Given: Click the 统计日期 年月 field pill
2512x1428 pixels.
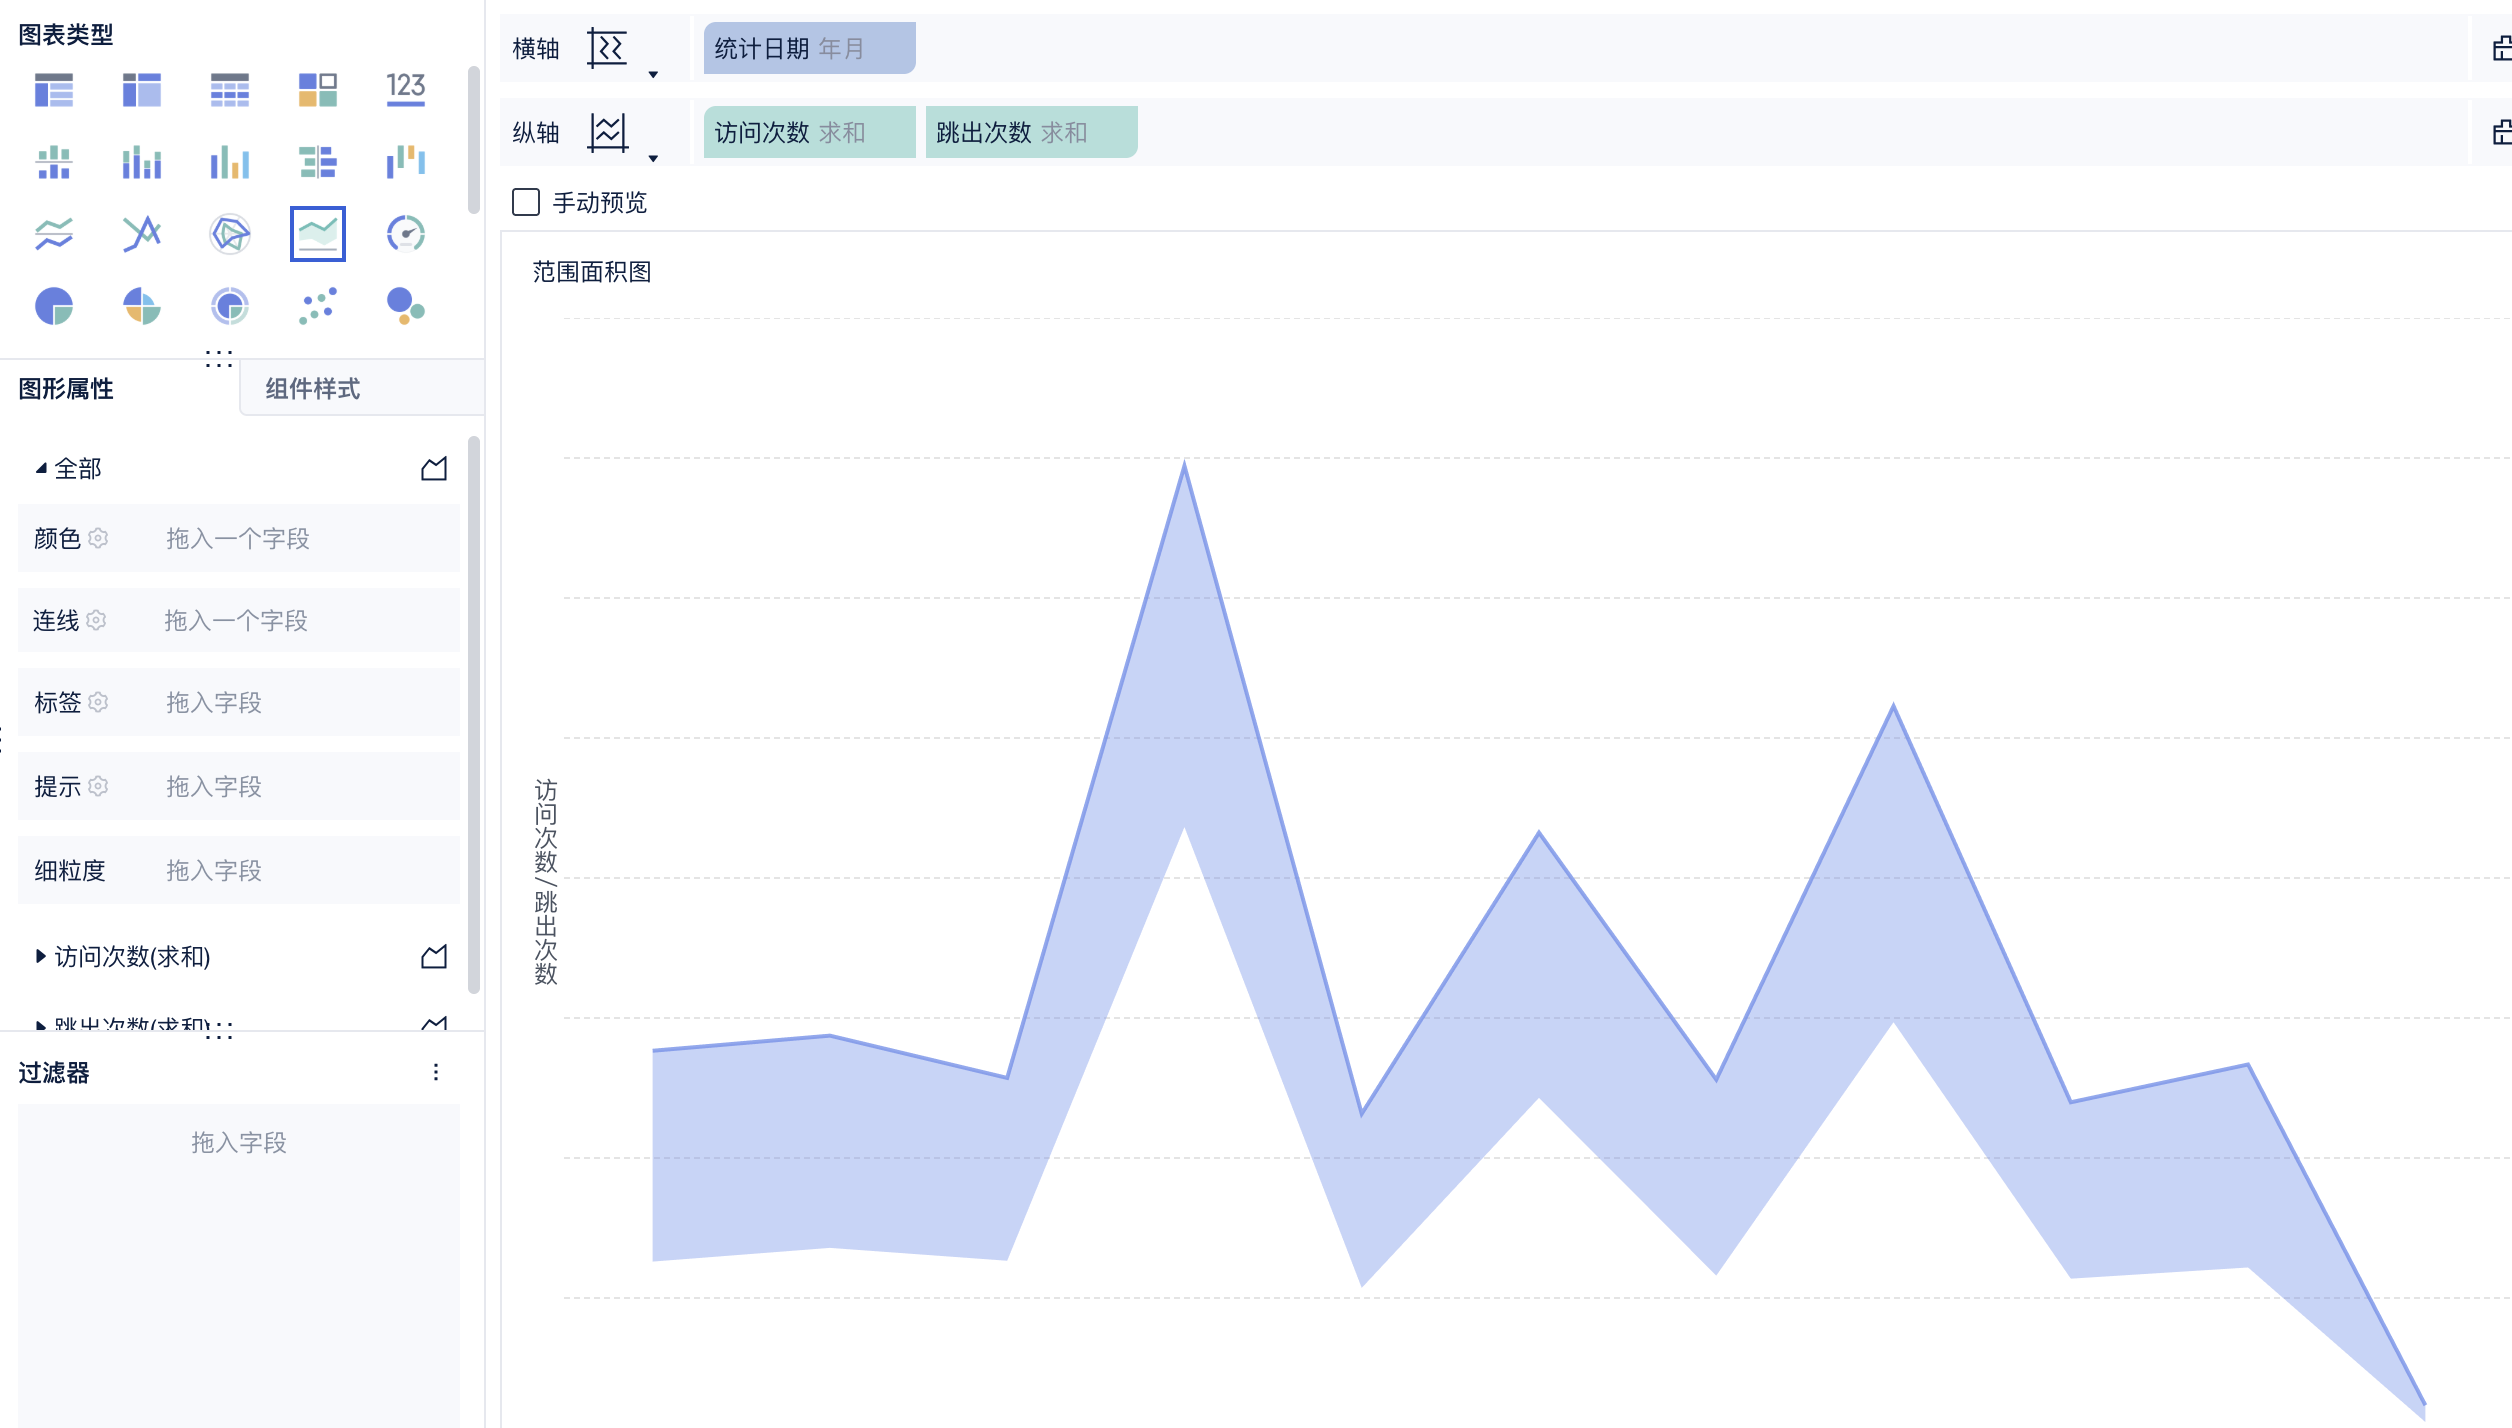Looking at the screenshot, I should pyautogui.click(x=808, y=49).
